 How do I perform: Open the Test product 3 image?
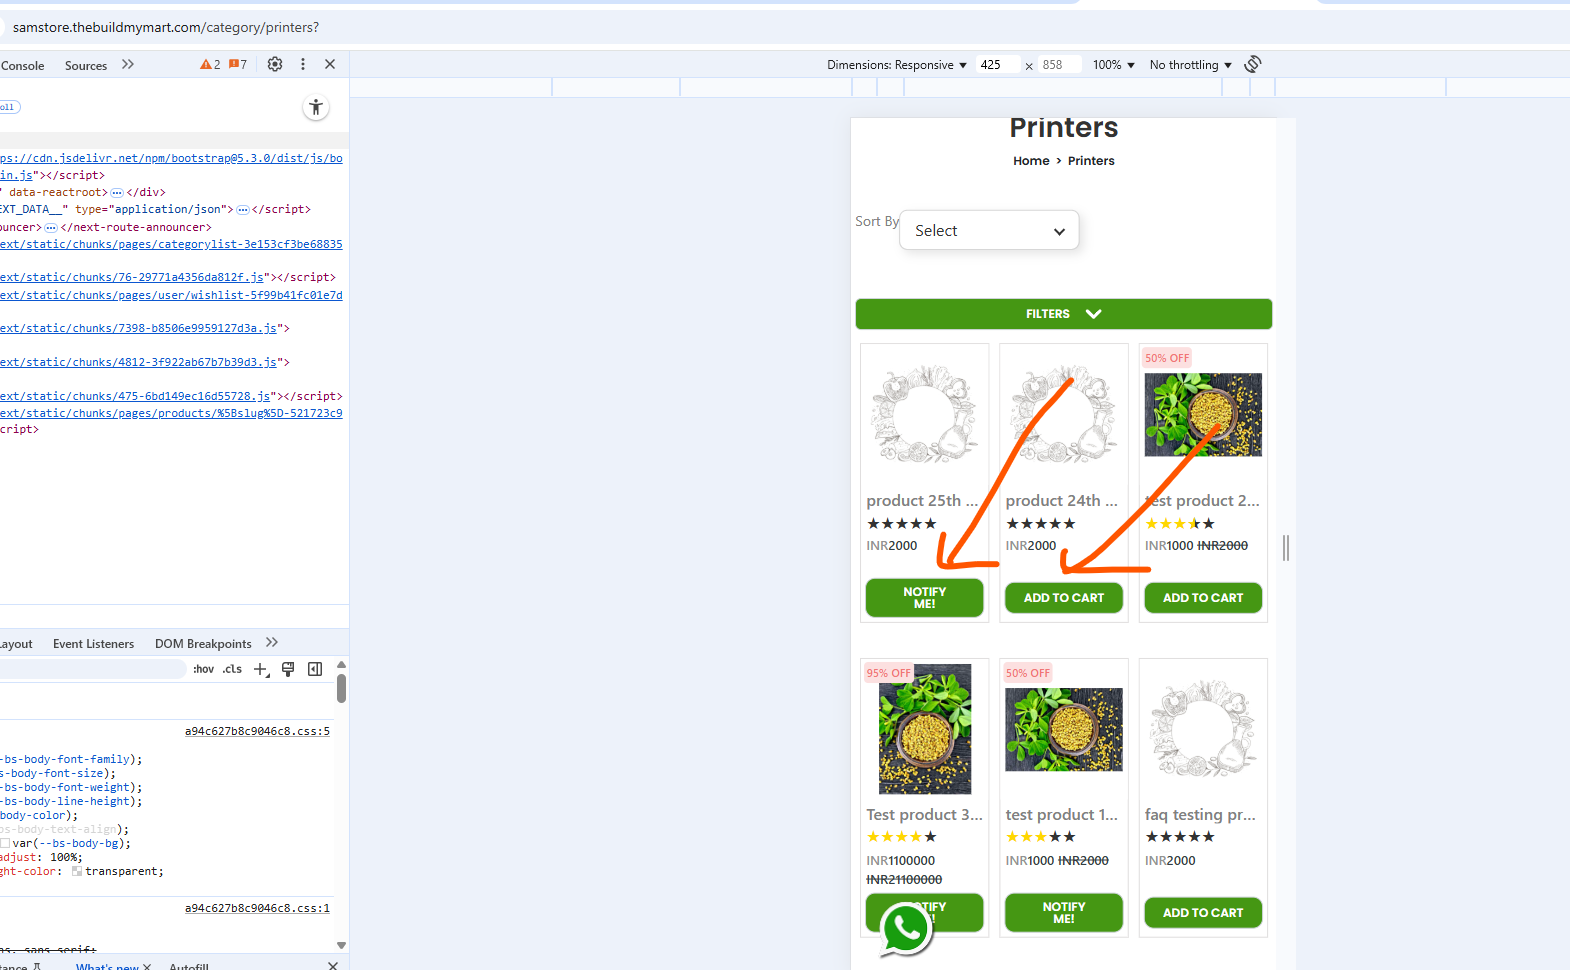tap(925, 729)
